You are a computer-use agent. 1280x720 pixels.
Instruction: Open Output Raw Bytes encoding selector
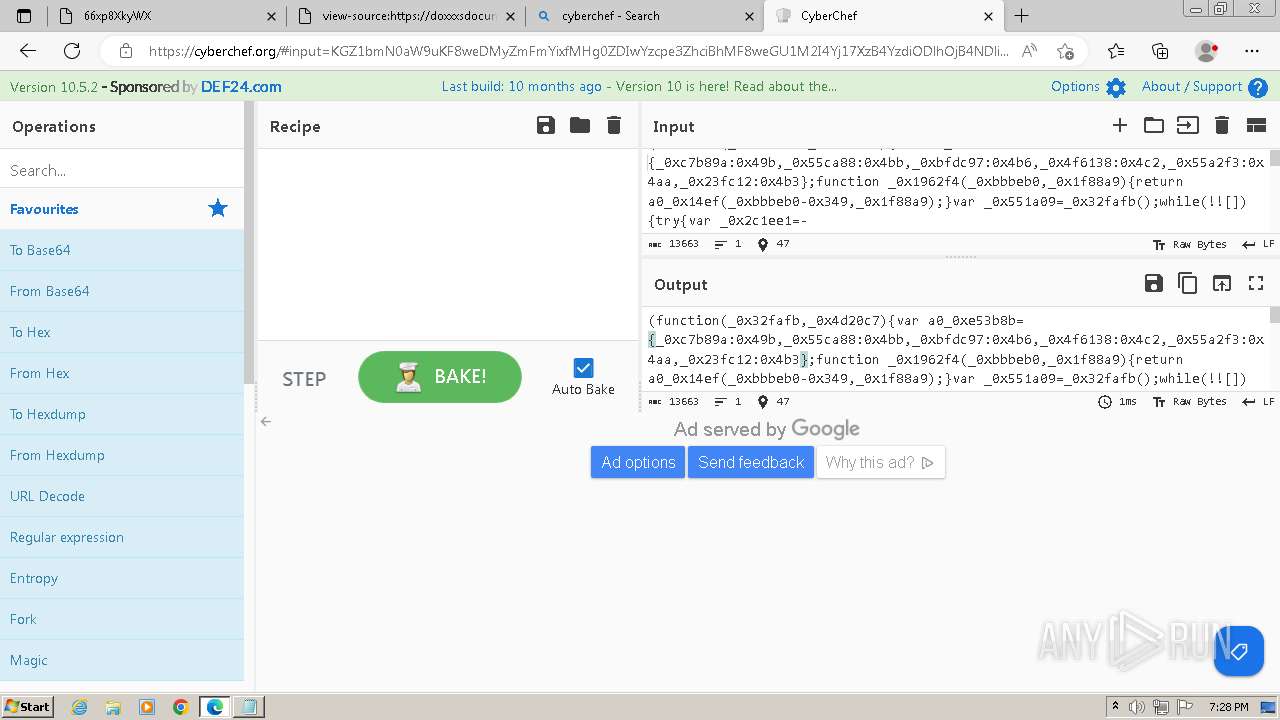click(x=1190, y=402)
